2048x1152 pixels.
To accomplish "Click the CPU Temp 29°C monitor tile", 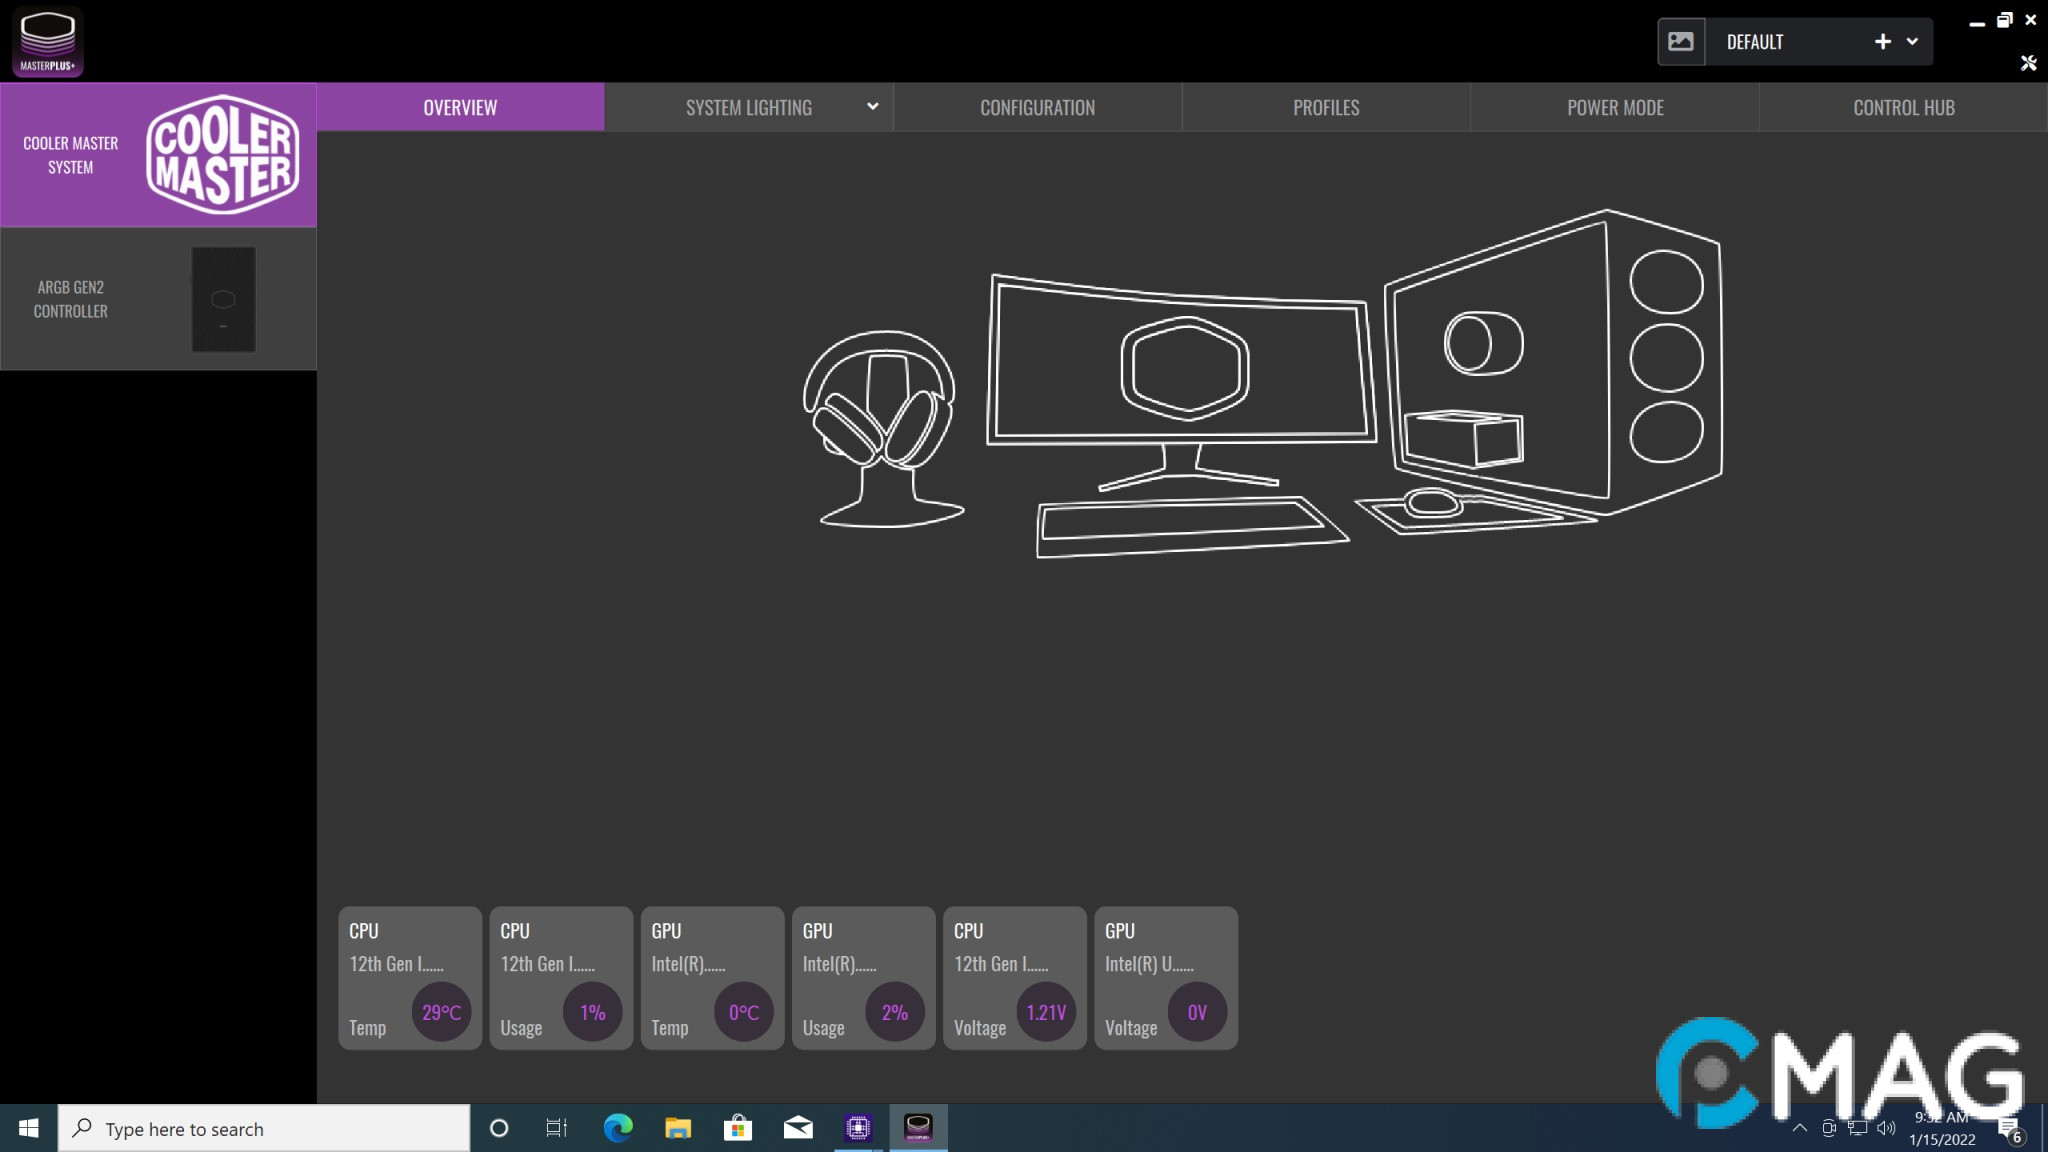I will point(410,978).
